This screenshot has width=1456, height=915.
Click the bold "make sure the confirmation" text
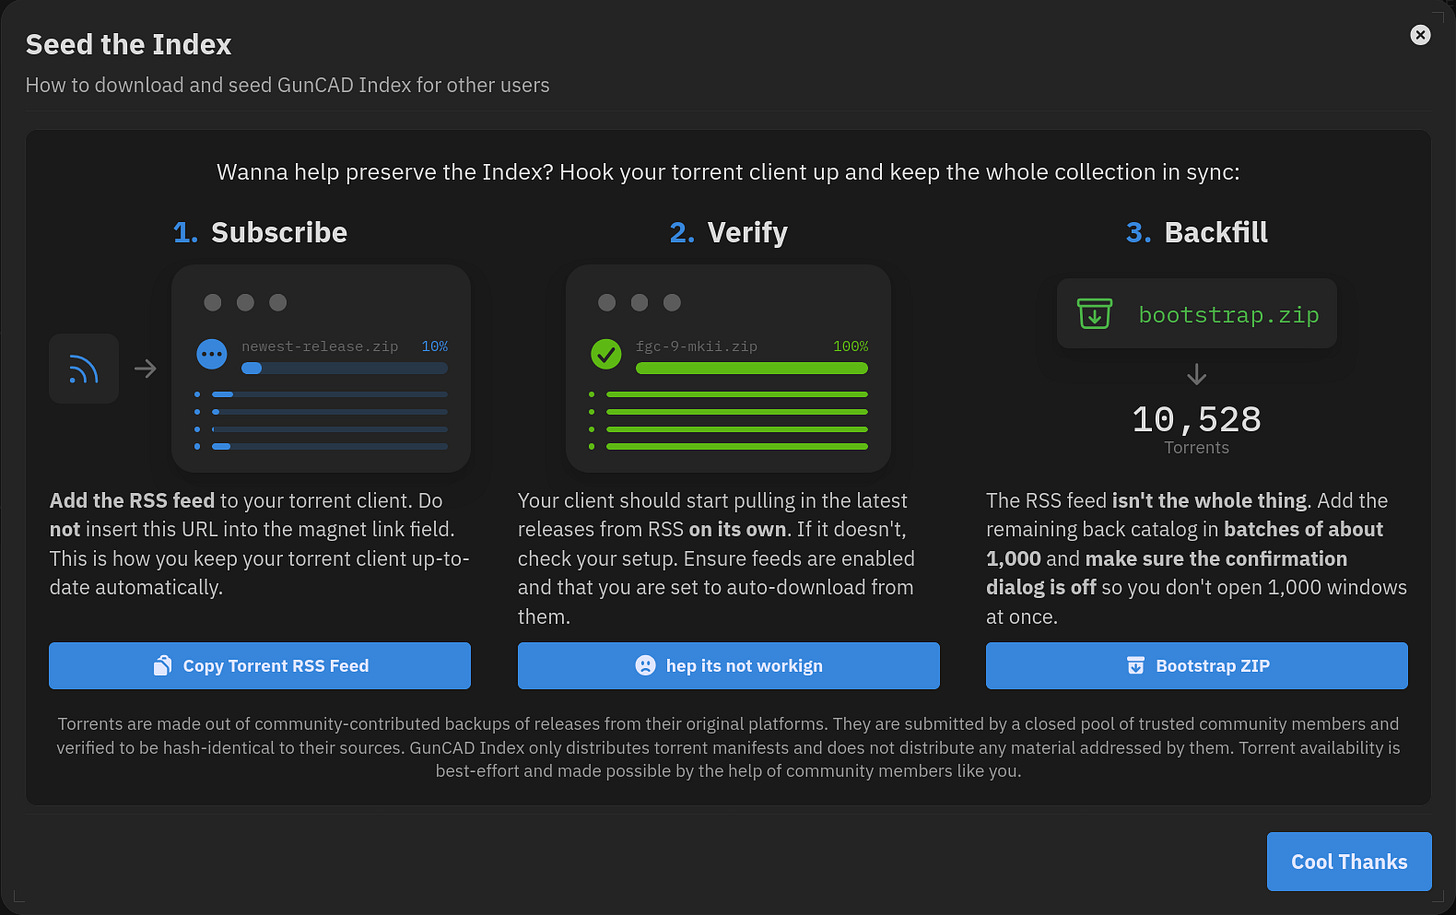click(1216, 559)
